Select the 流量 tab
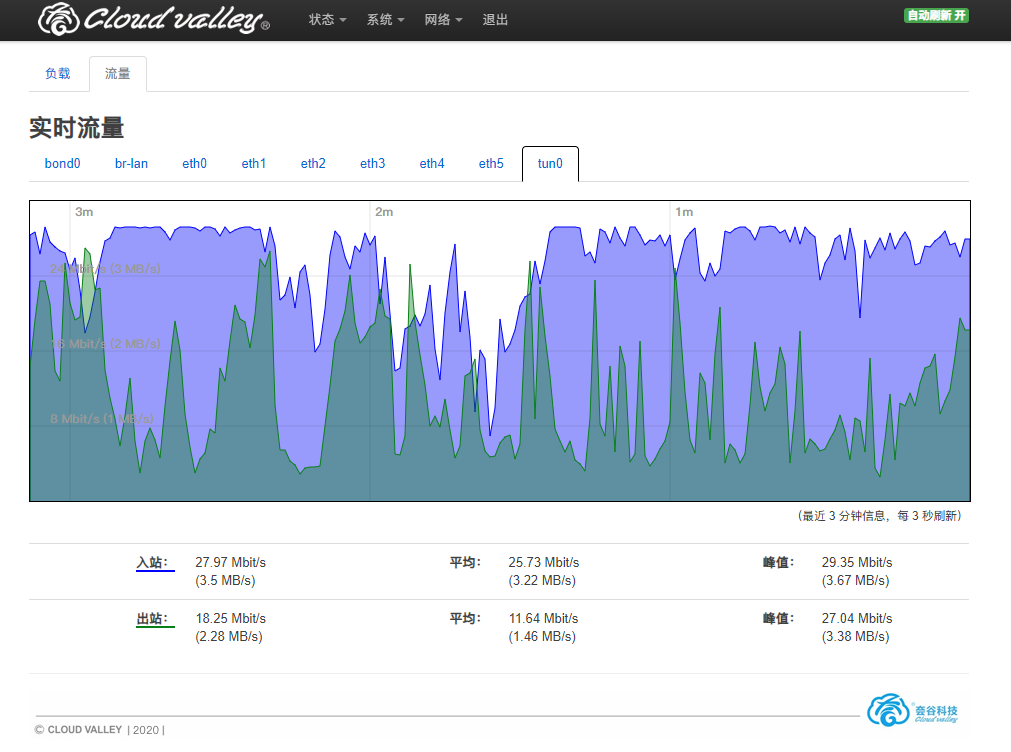Image resolution: width=1011 pixels, height=752 pixels. coord(118,74)
